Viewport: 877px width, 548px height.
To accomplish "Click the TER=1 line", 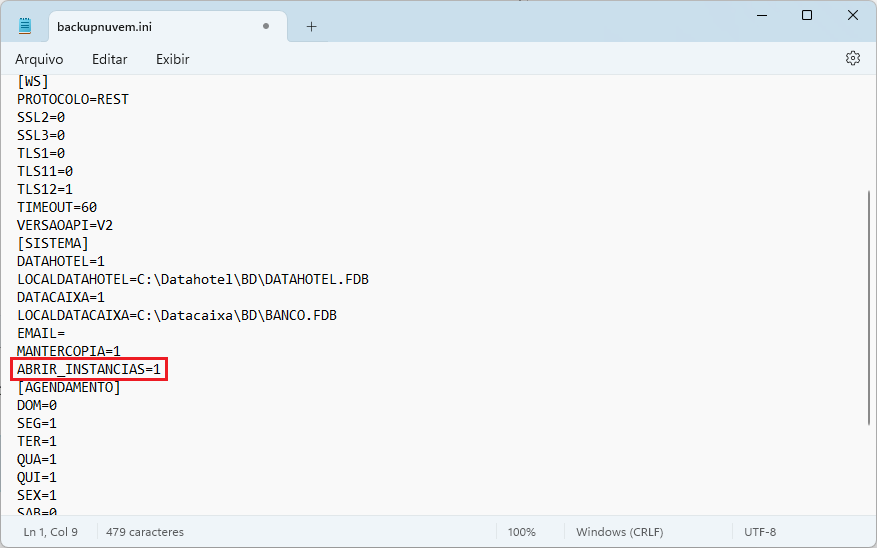I will tap(37, 441).
